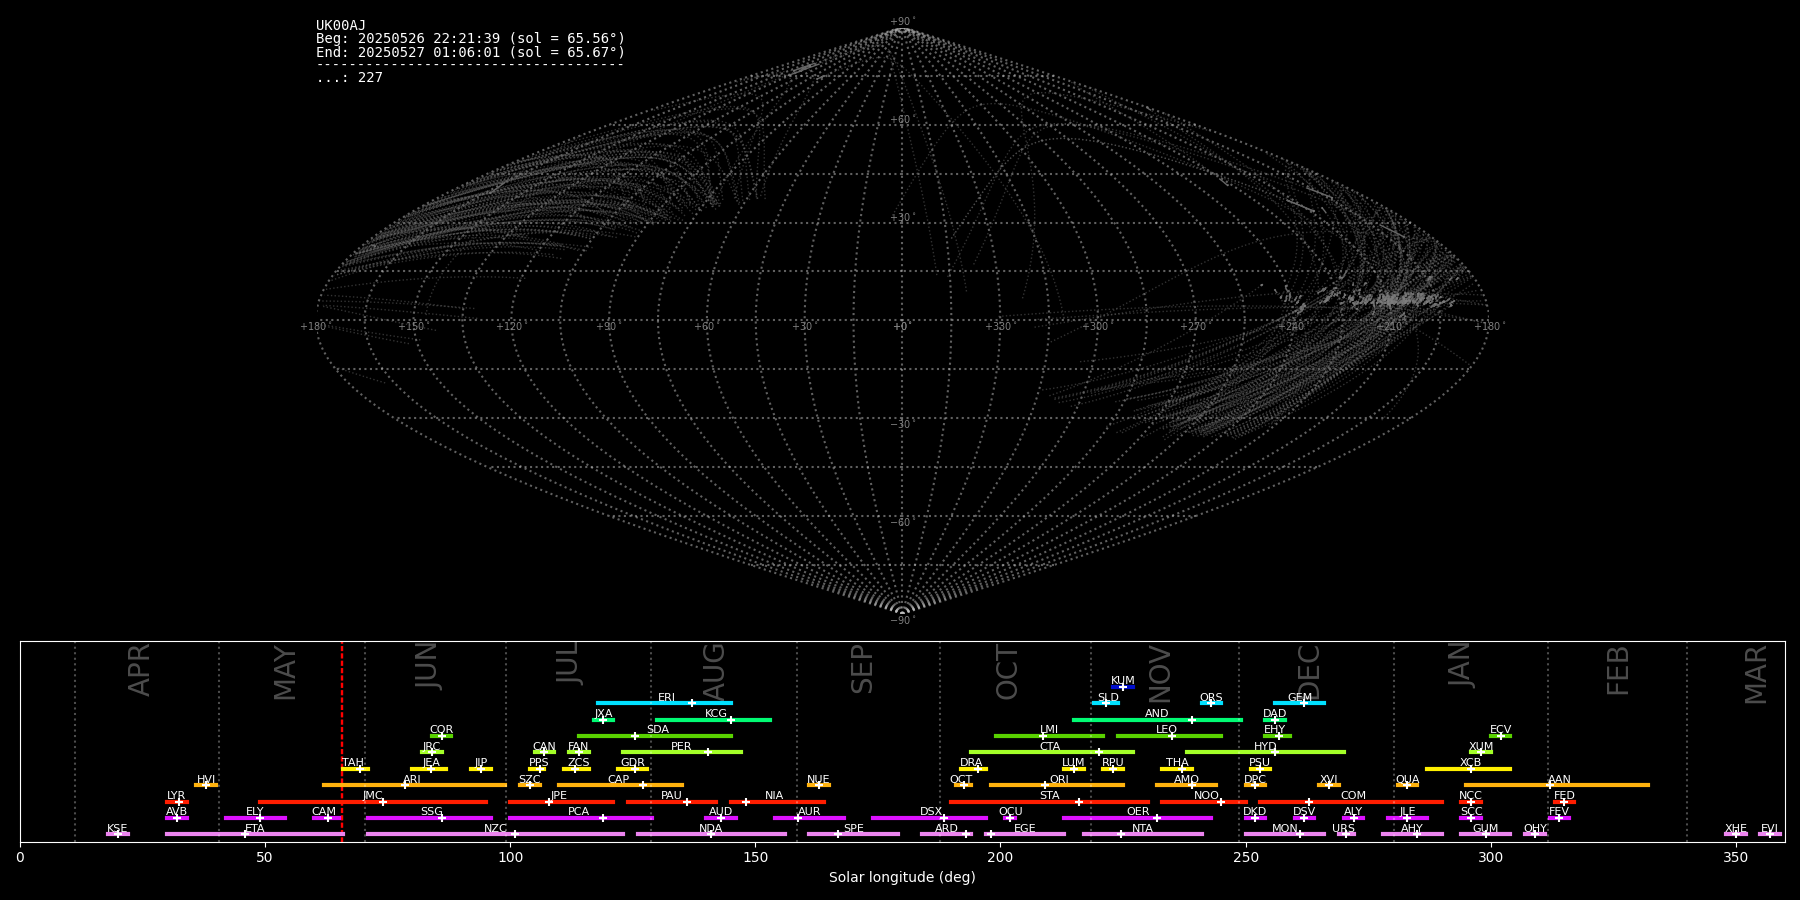Image resolution: width=1800 pixels, height=900 pixels.
Task: Select the Beg: 20250526 22:21:39 line
Action: (470, 39)
